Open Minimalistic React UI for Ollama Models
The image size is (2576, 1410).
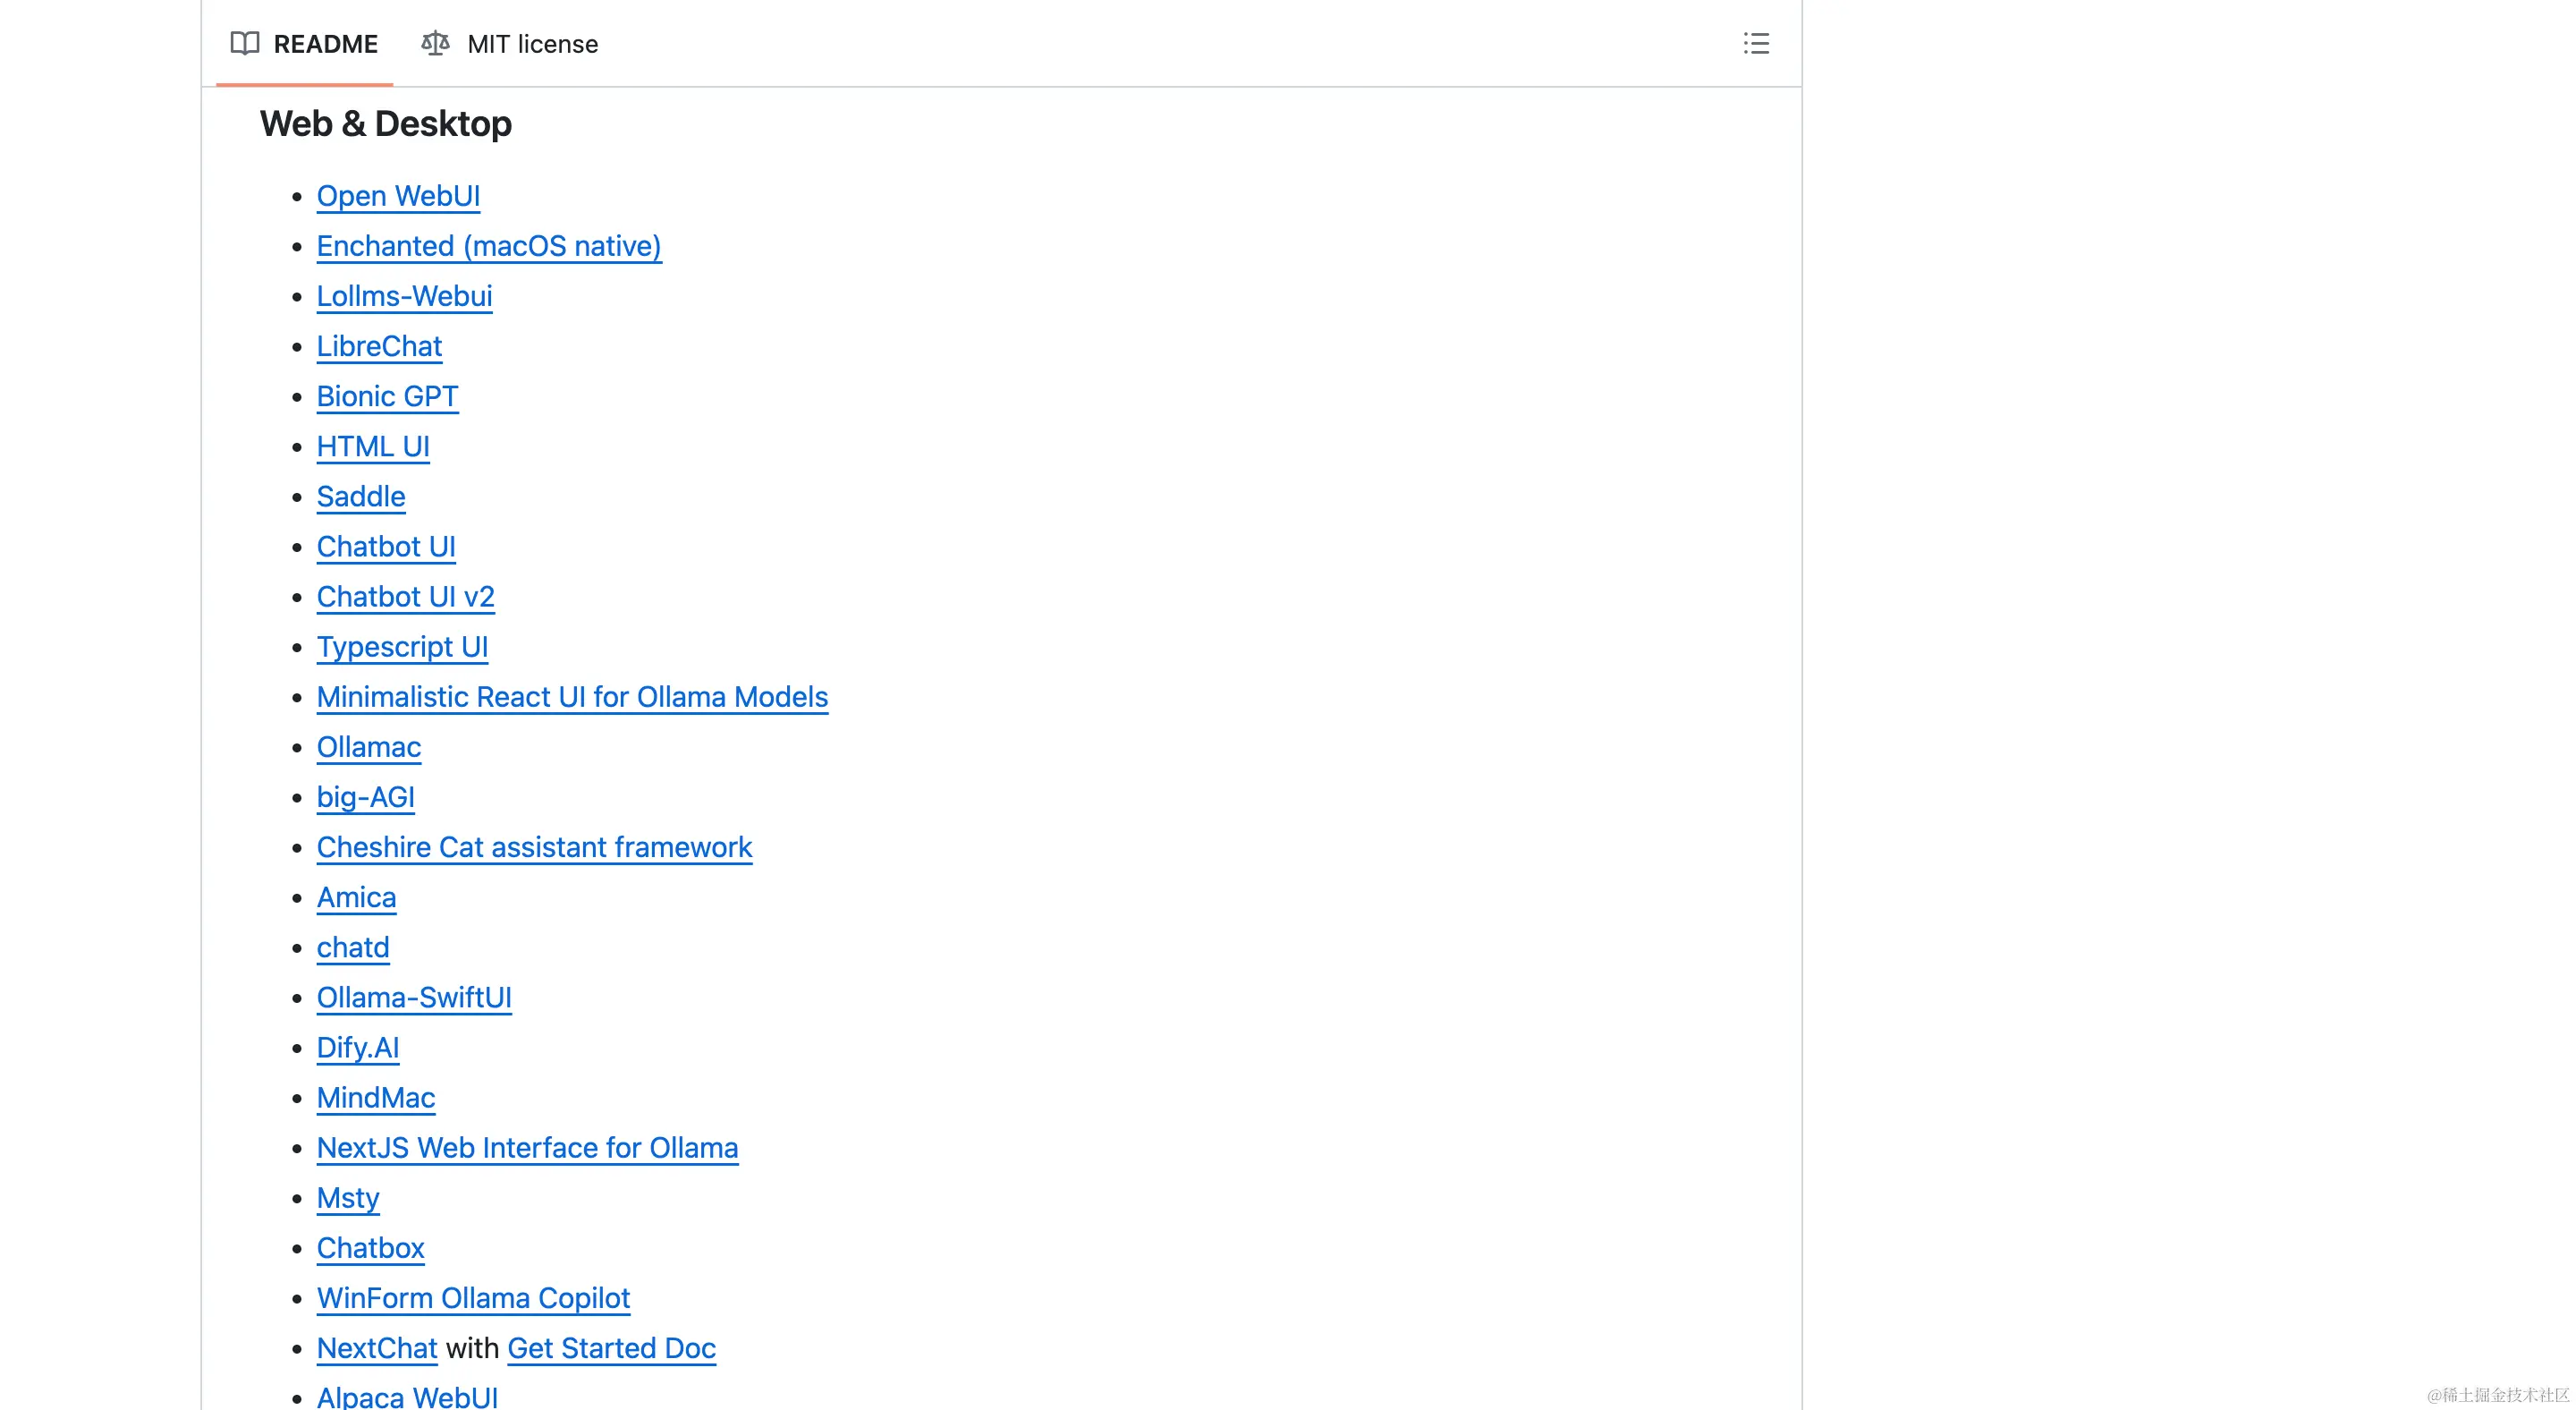pyautogui.click(x=572, y=697)
